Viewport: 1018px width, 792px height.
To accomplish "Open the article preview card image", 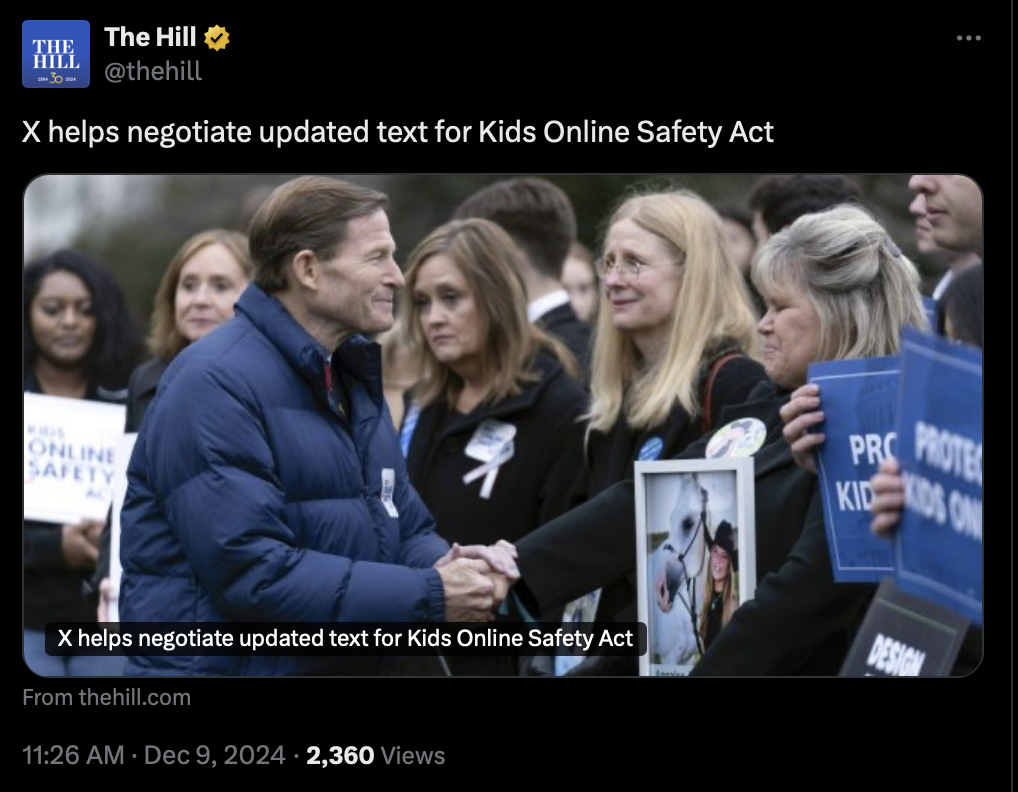I will [x=503, y=425].
